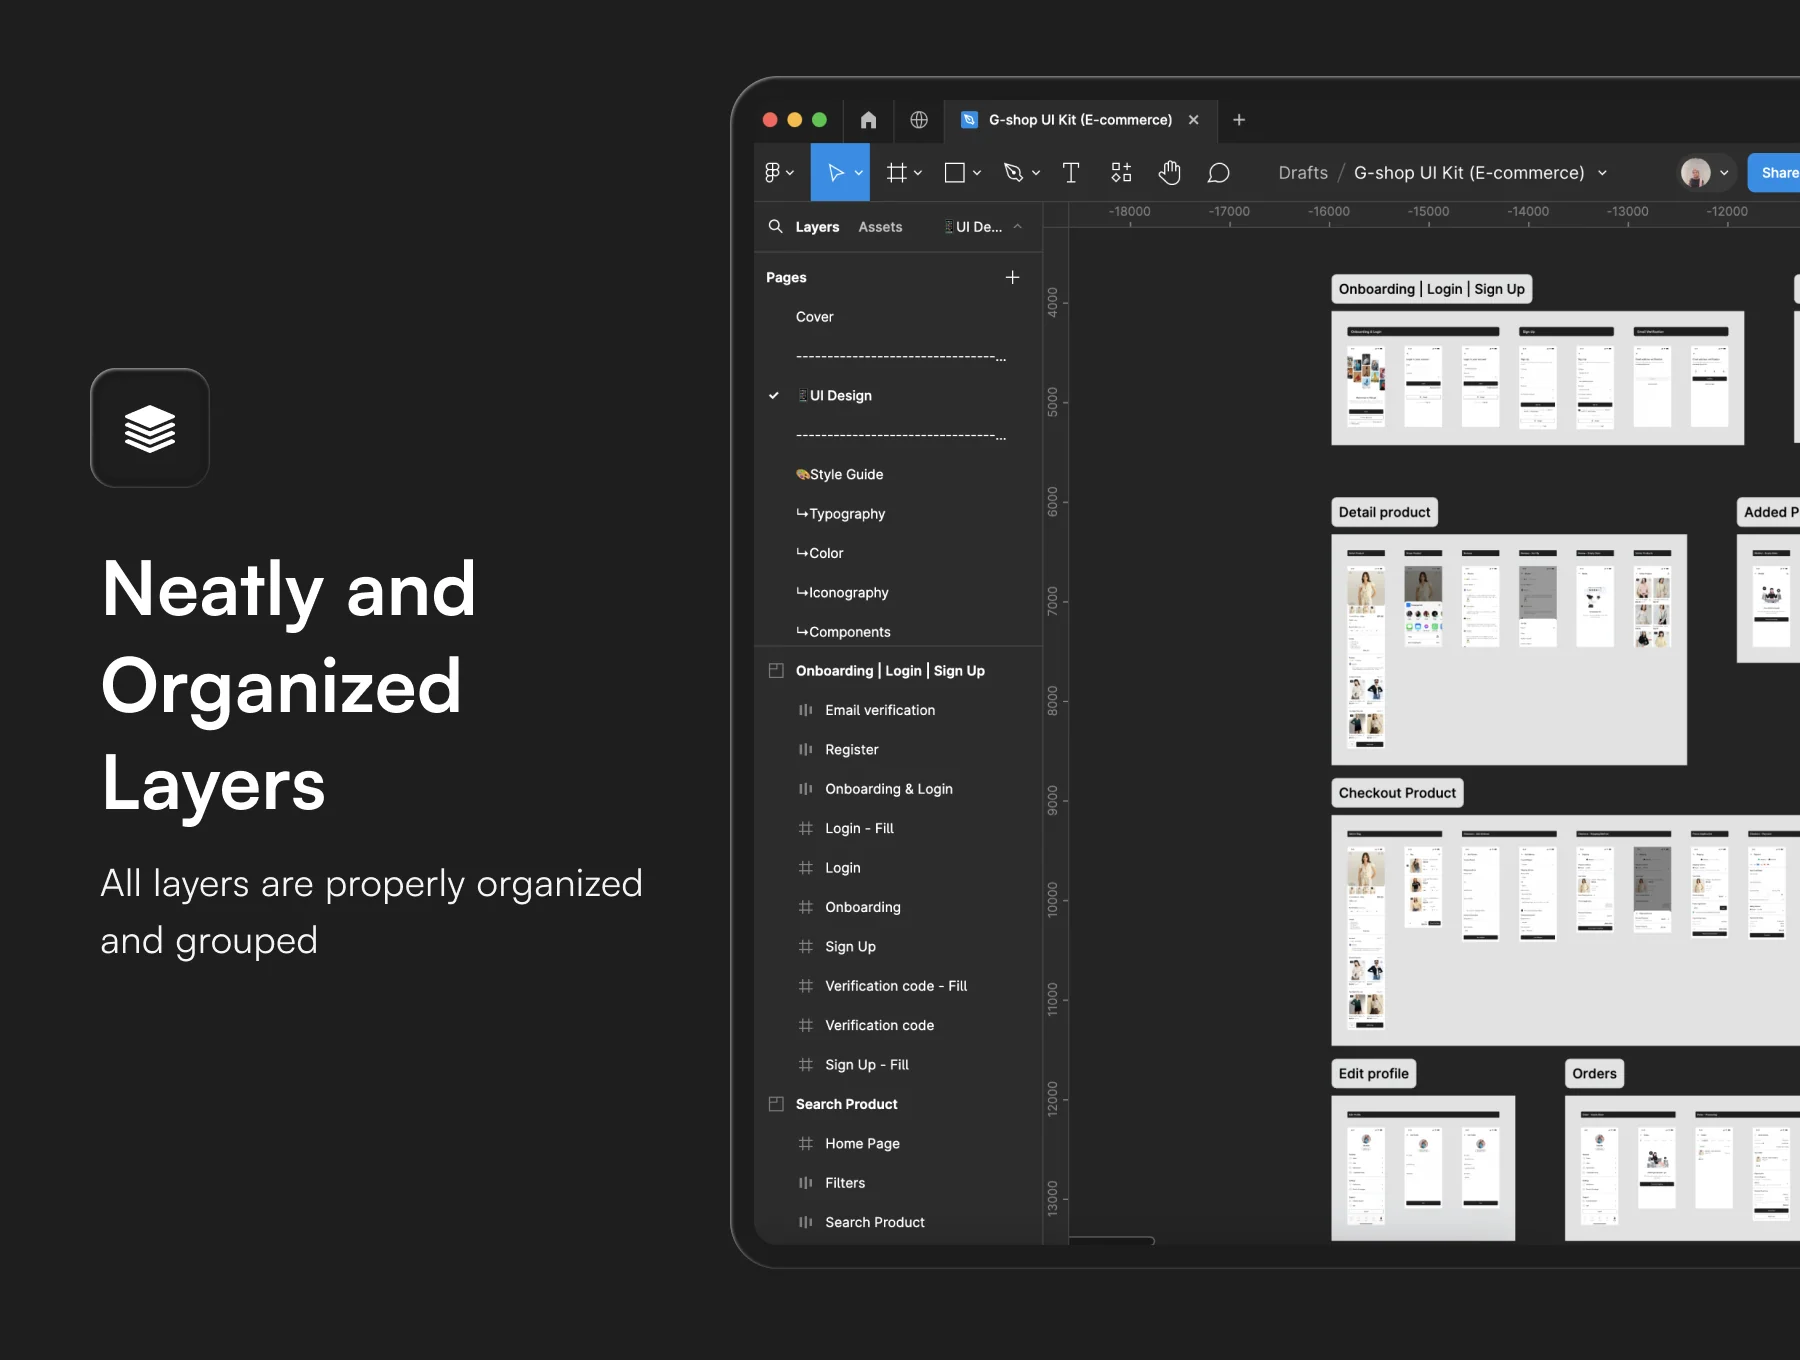
Task: Click the frame icon beside Verification code
Action: (806, 1025)
